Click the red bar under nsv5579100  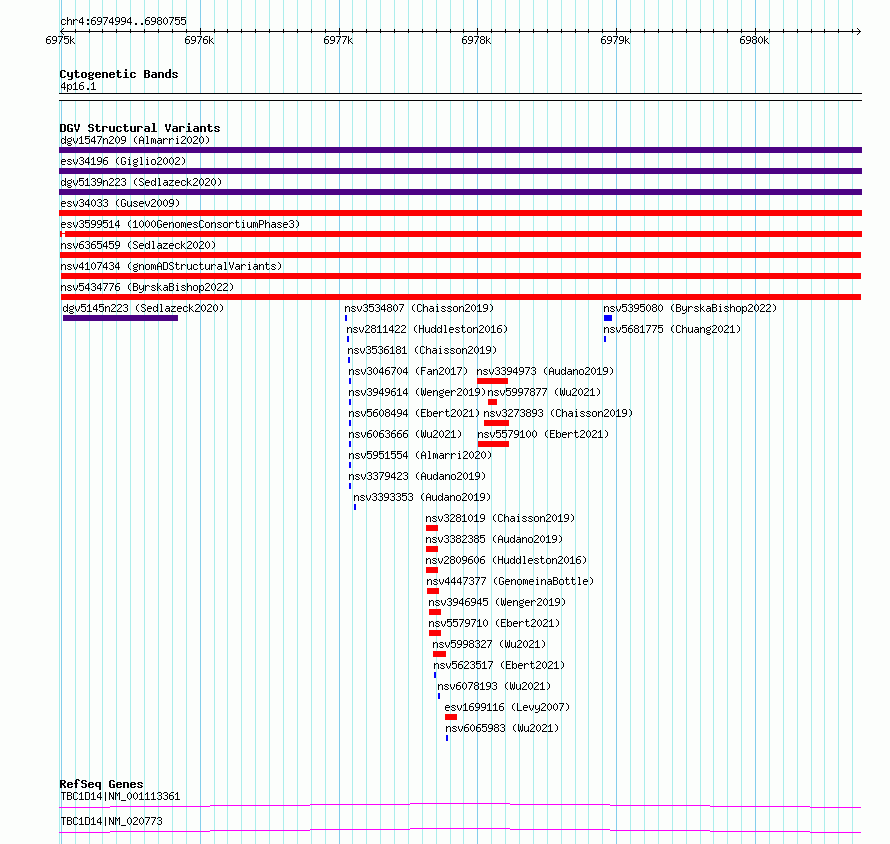tap(493, 444)
